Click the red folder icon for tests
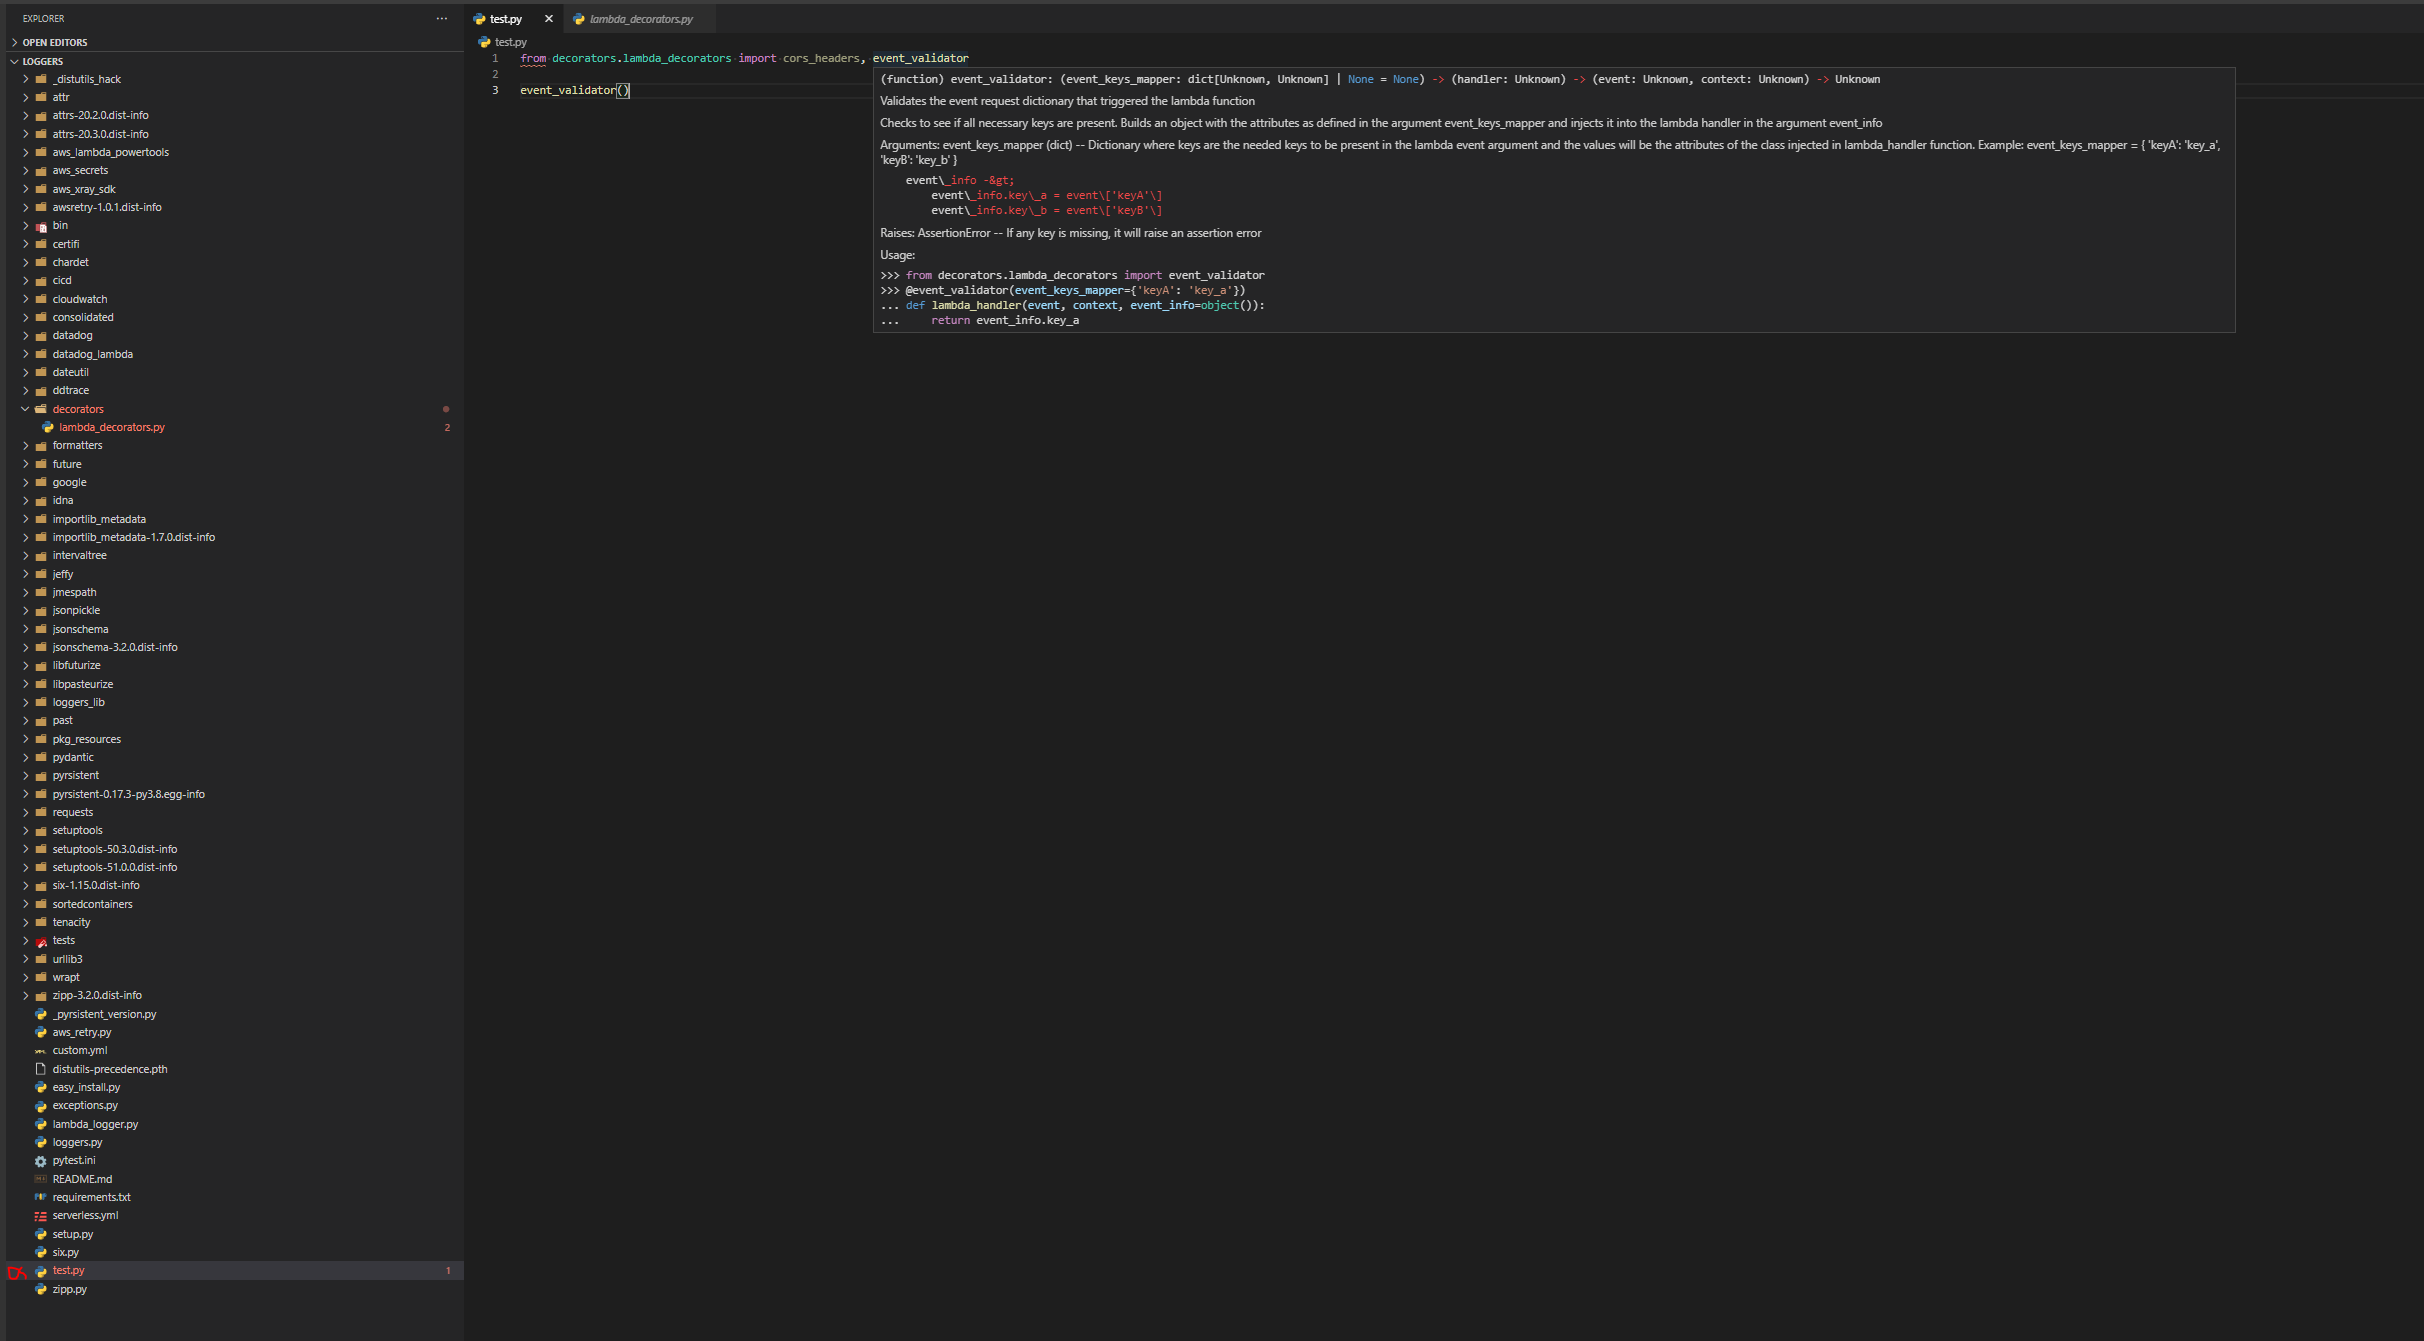The image size is (2424, 1341). tap(40, 940)
